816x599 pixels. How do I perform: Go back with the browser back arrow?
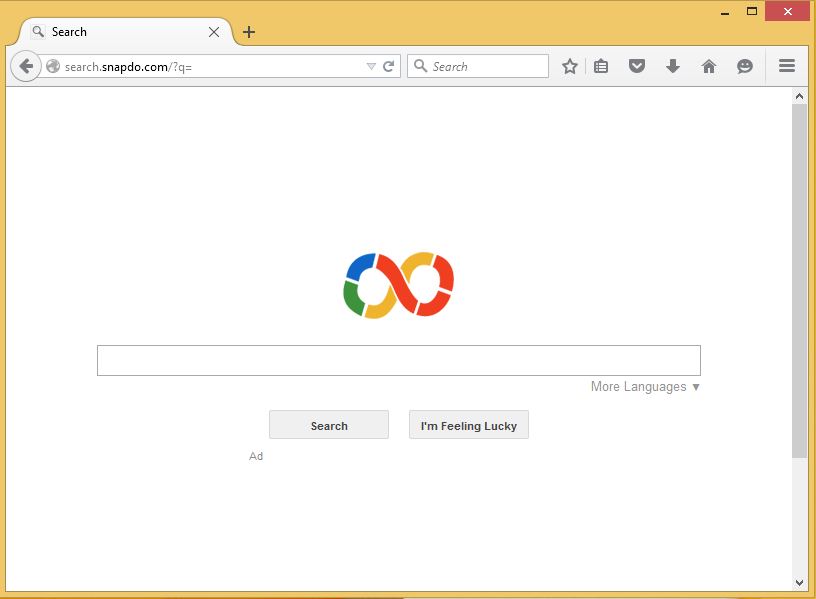[x=26, y=66]
